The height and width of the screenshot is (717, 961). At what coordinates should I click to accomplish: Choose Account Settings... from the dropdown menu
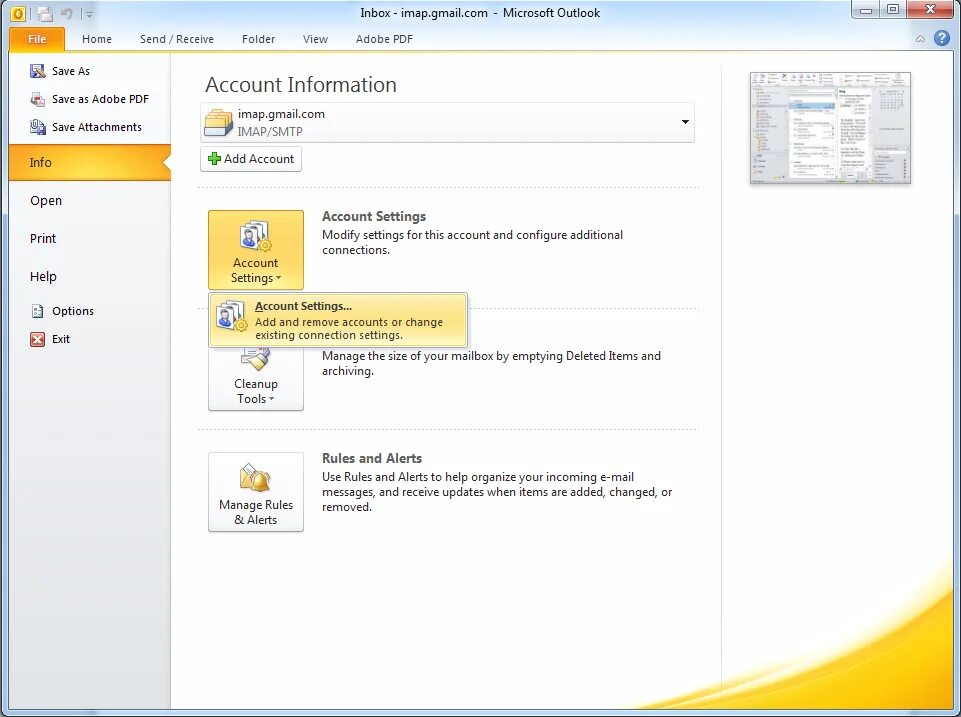338,320
